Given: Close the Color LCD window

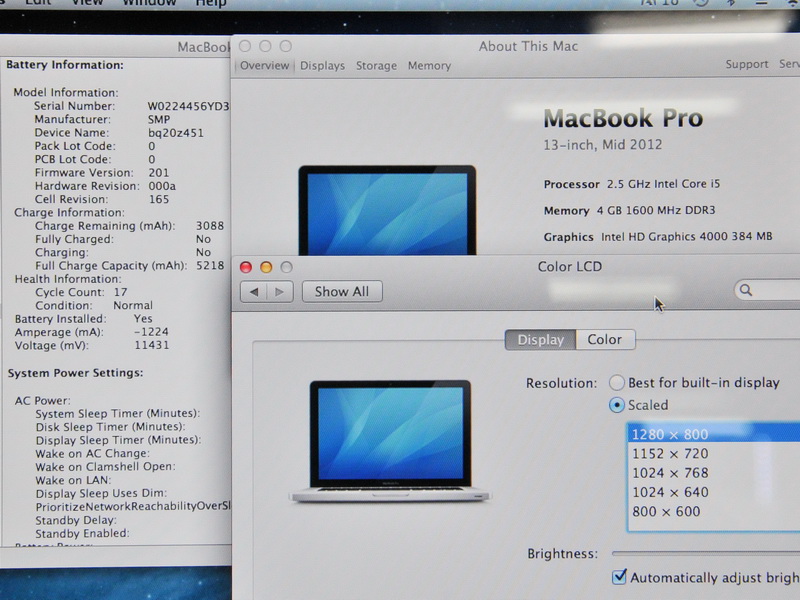Looking at the screenshot, I should (246, 267).
